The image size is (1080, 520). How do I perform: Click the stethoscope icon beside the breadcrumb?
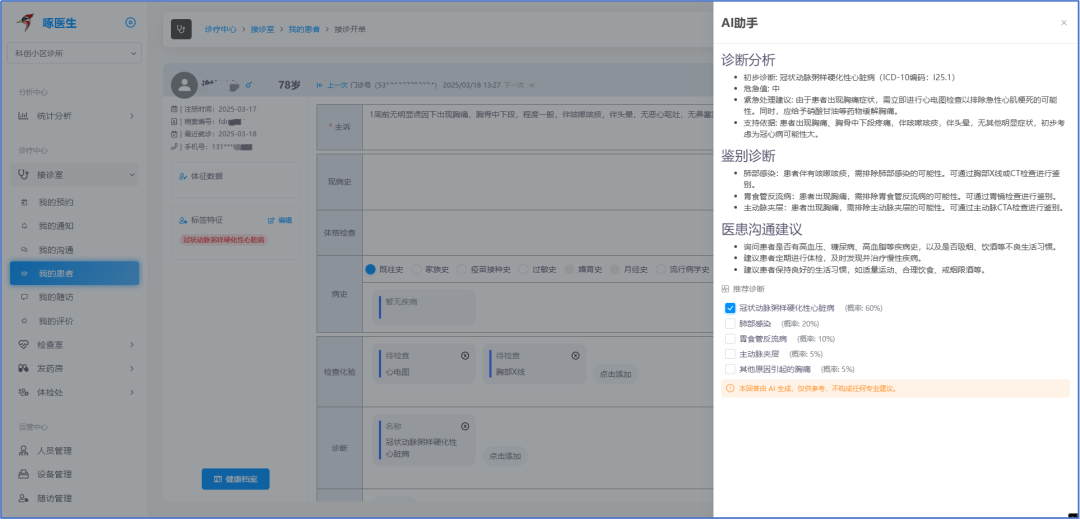coord(181,30)
